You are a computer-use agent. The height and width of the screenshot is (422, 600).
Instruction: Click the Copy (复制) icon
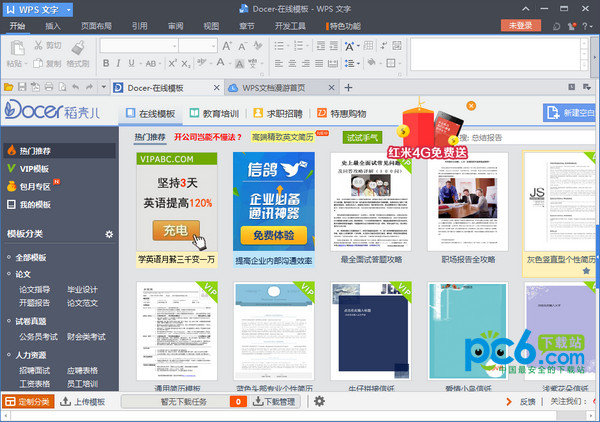(x=38, y=63)
